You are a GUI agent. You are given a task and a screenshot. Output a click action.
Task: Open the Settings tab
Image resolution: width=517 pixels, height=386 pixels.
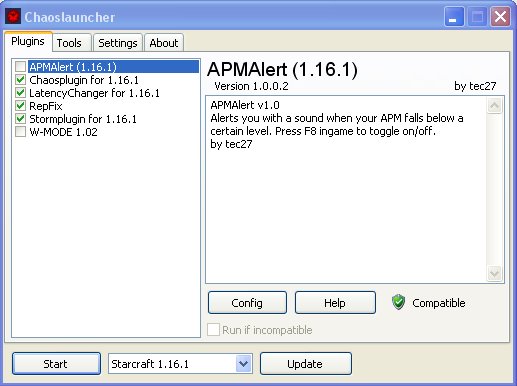pyautogui.click(x=118, y=43)
